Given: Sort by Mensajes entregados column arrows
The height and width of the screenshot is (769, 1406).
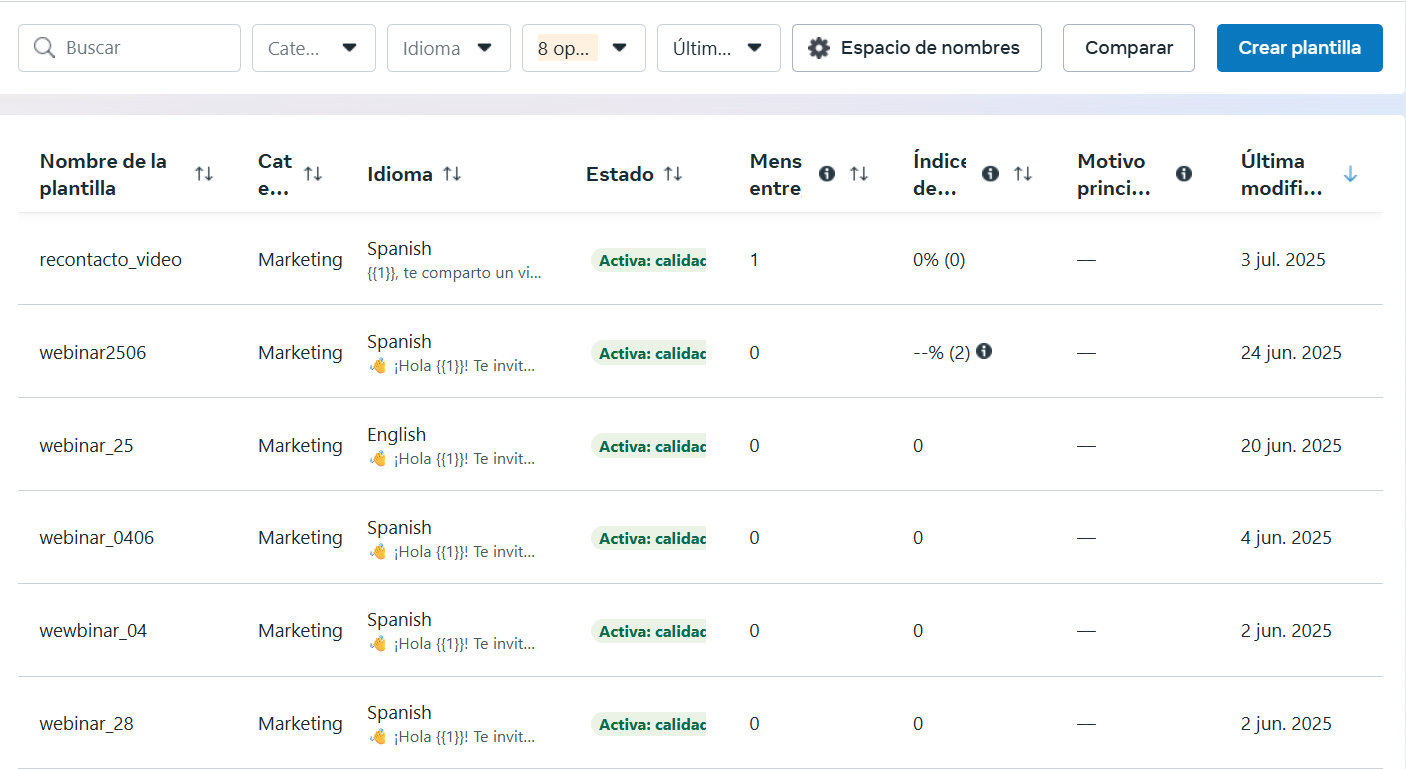Looking at the screenshot, I should pyautogui.click(x=859, y=174).
